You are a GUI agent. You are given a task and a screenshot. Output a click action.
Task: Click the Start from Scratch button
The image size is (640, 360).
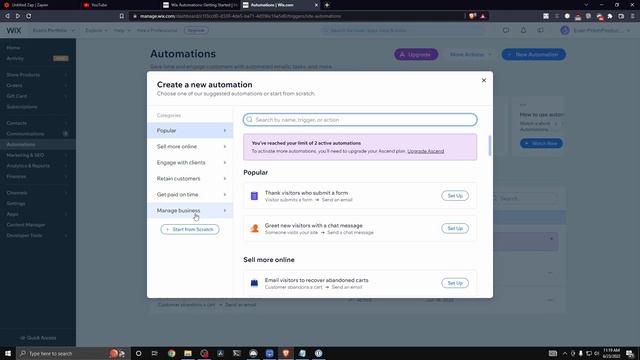click(190, 229)
